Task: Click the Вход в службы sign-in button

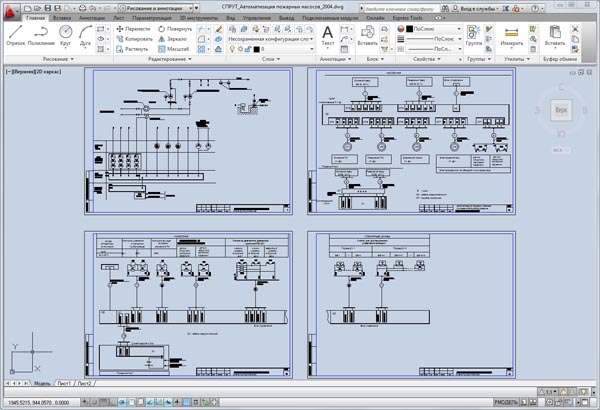Action: click(478, 8)
